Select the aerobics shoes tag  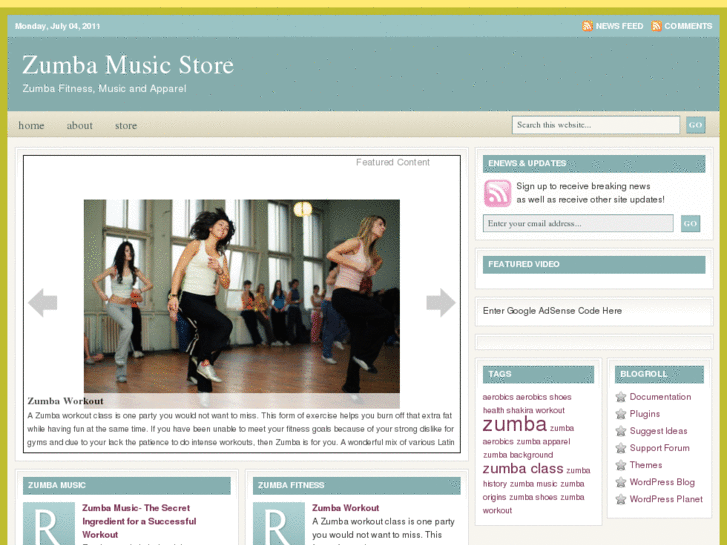(543, 397)
